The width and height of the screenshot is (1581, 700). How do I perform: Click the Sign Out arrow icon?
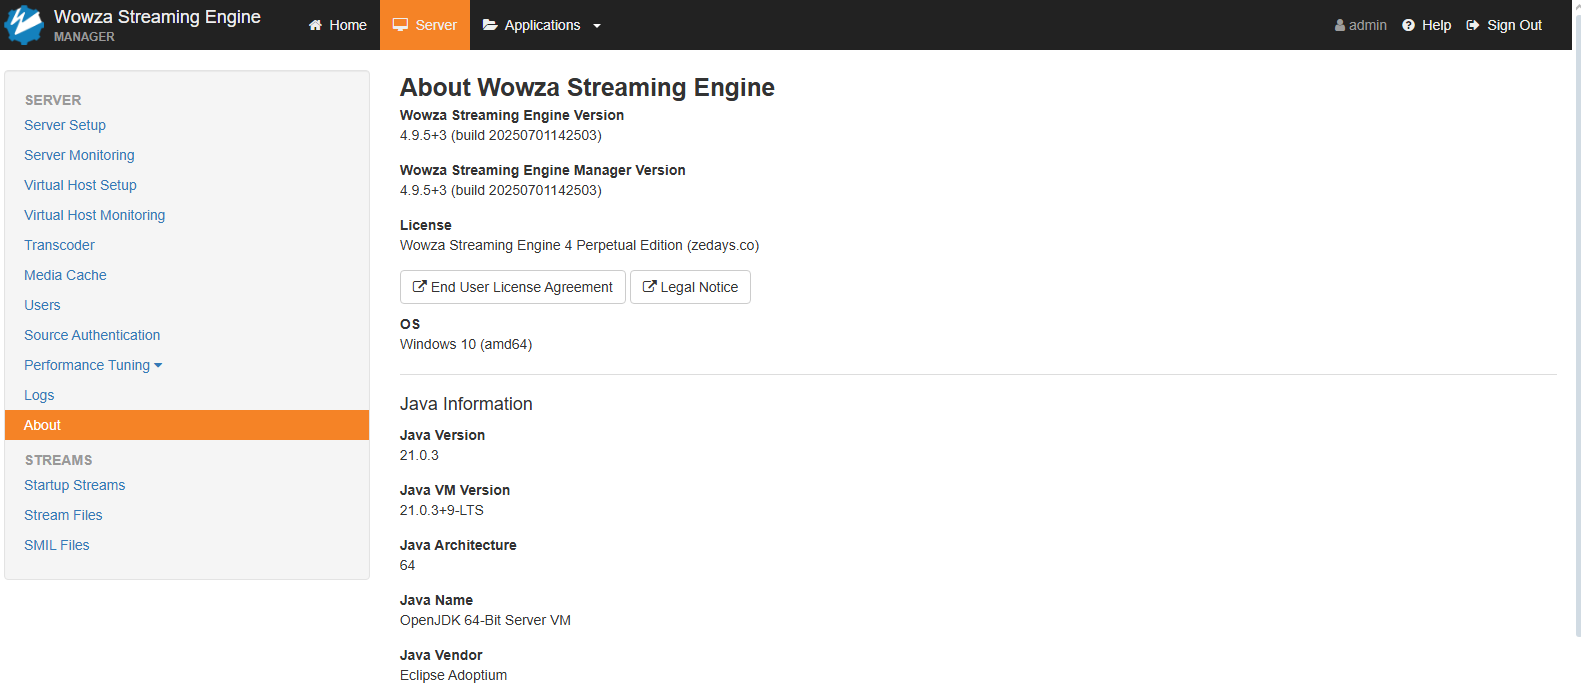(1473, 25)
